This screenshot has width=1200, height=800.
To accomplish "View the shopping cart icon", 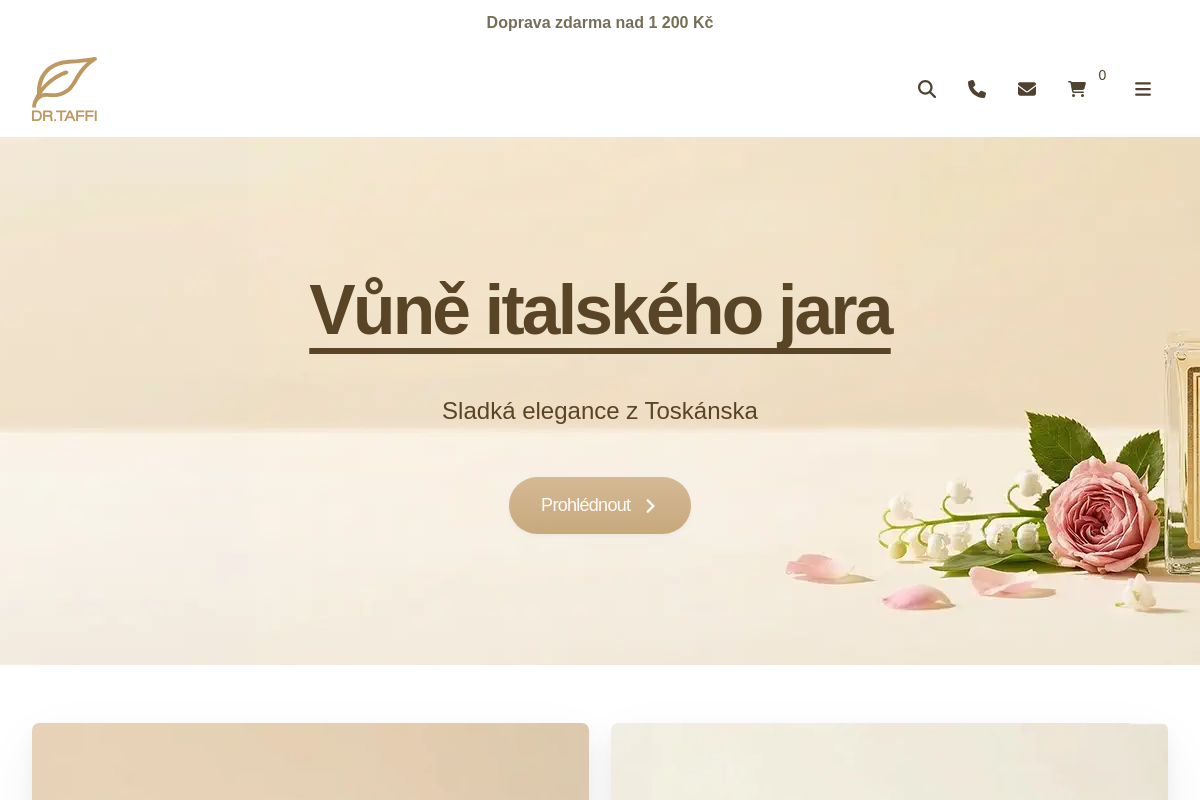I will click(1077, 89).
